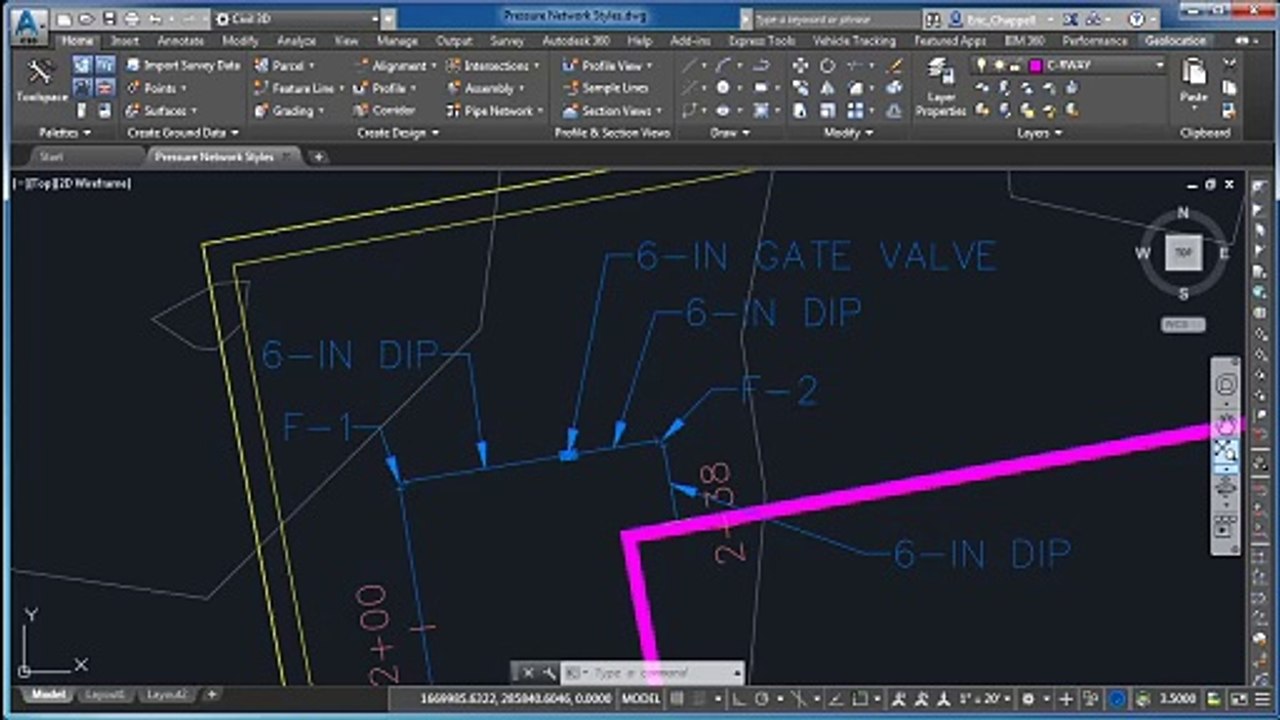Toggle polar tracking on status bar

coord(762,699)
